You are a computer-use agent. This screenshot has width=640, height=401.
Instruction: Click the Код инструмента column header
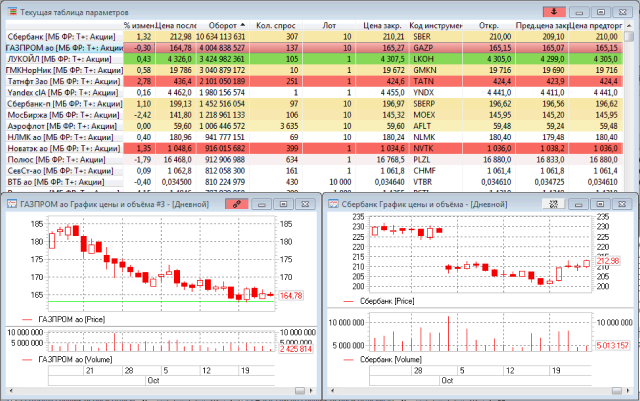(436, 24)
